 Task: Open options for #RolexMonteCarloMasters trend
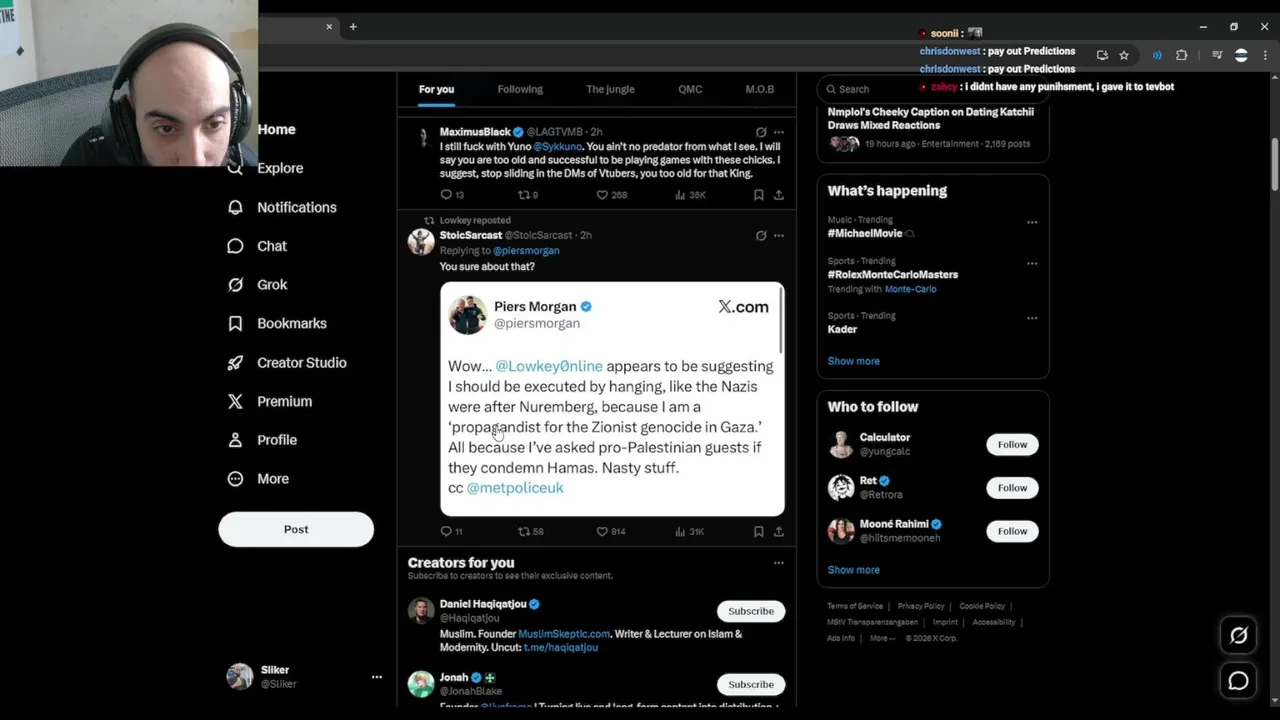coord(1032,263)
